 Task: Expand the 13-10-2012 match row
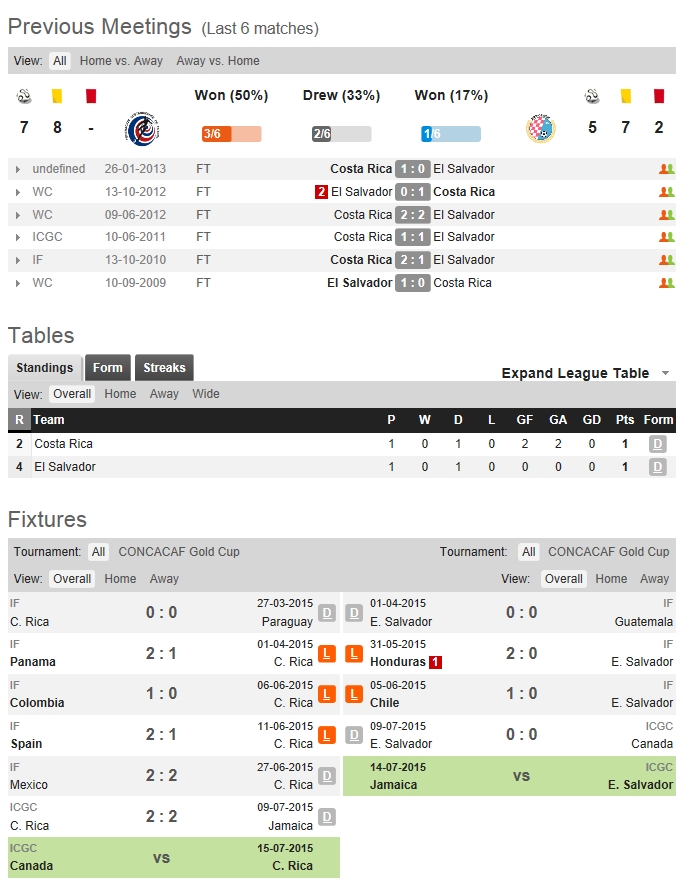pos(18,192)
